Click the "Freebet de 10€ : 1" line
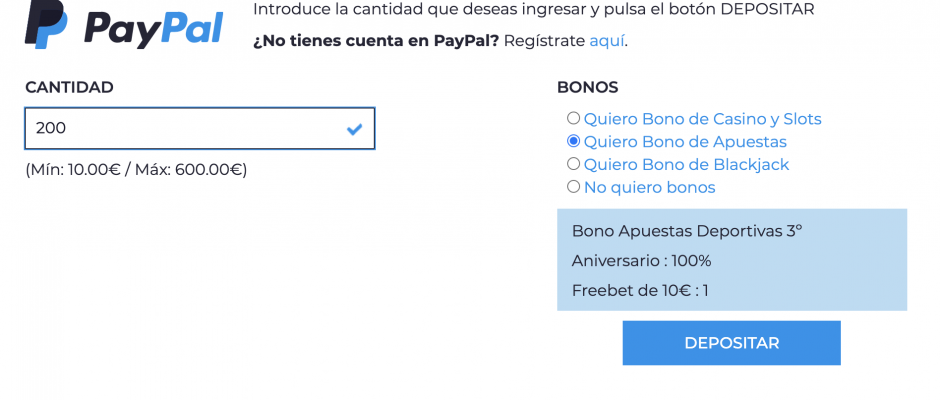Image resolution: width=940 pixels, height=400 pixels. click(x=640, y=291)
